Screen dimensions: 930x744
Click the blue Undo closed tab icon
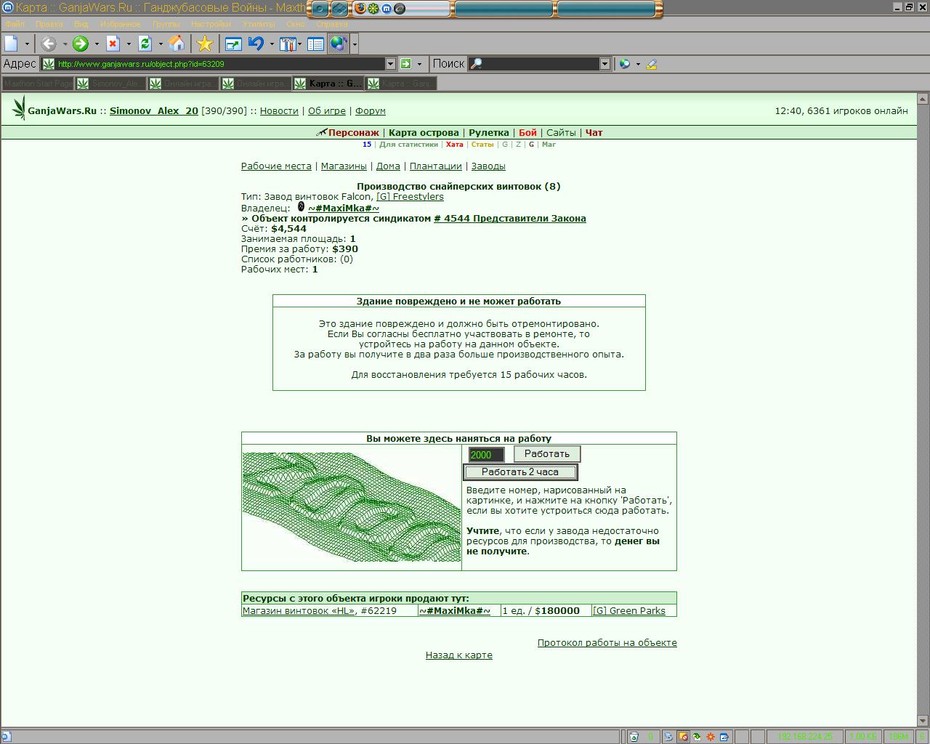[256, 43]
